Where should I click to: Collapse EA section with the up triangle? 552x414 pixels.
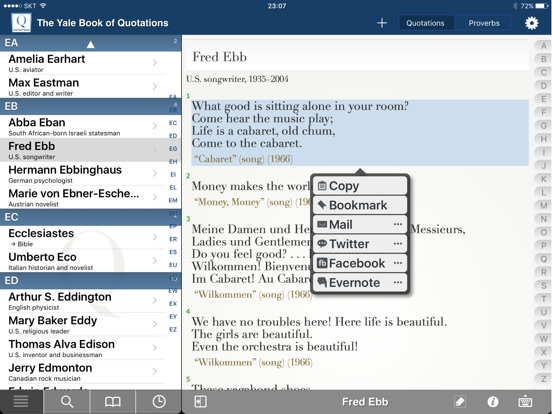pos(90,44)
